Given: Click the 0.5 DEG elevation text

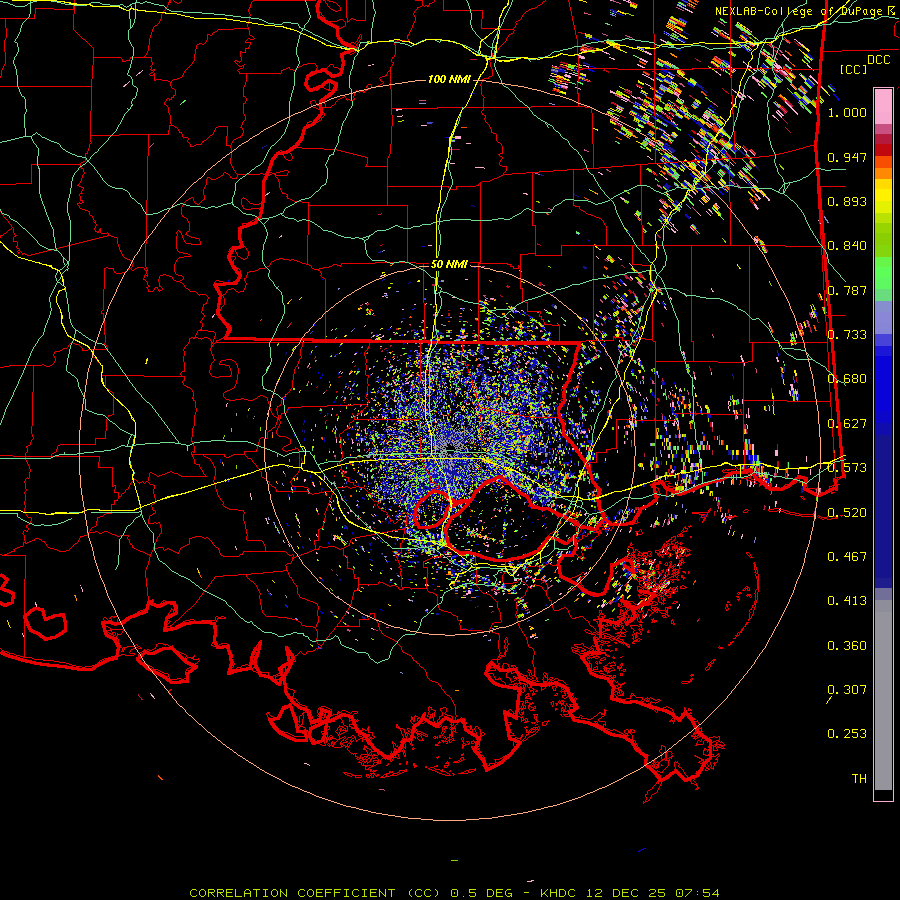Looking at the screenshot, I should tap(482, 893).
